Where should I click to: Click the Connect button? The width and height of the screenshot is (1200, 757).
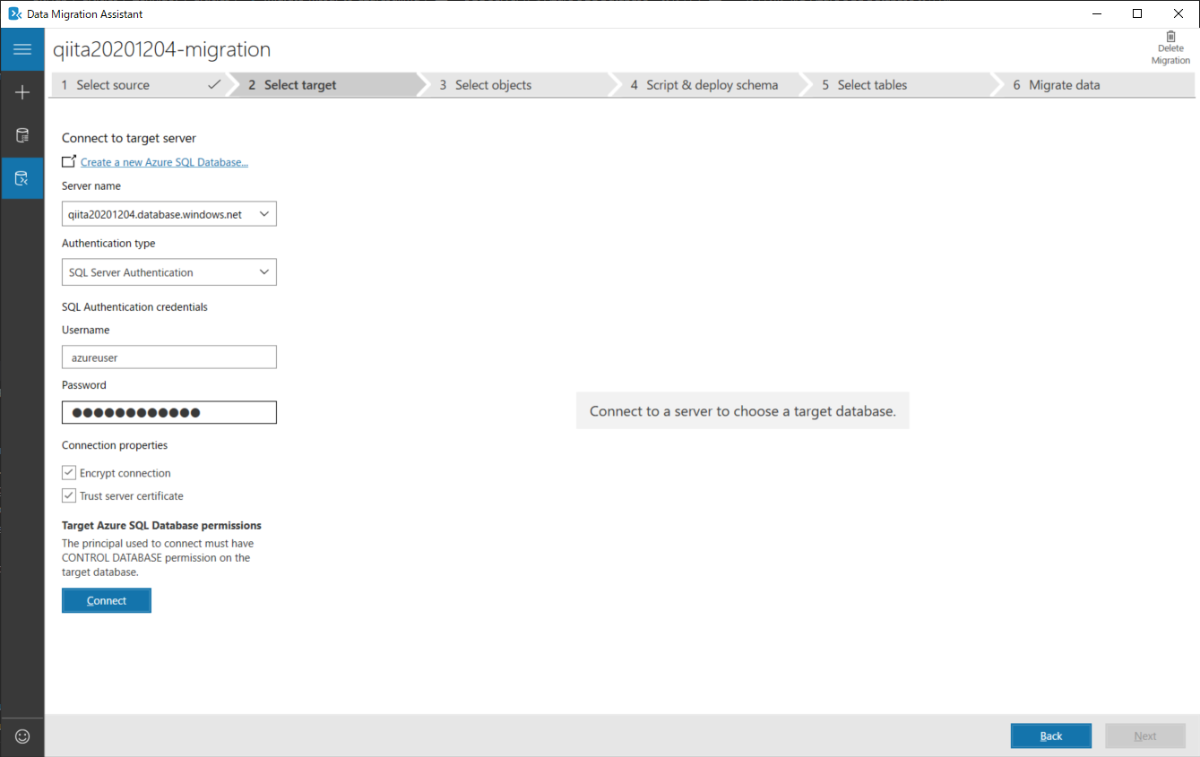pos(106,600)
